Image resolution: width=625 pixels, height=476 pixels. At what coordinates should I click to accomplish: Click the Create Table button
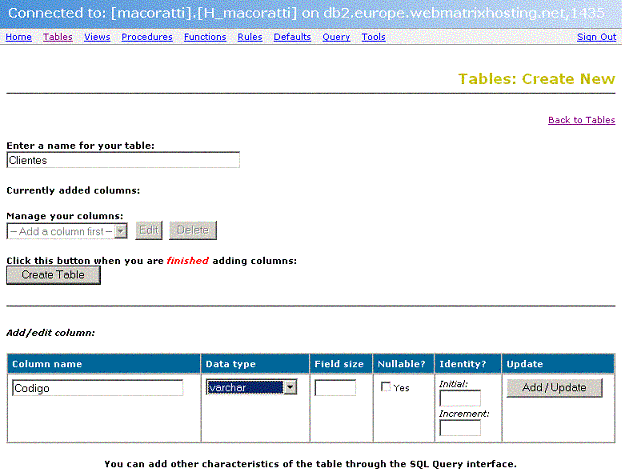(x=53, y=275)
